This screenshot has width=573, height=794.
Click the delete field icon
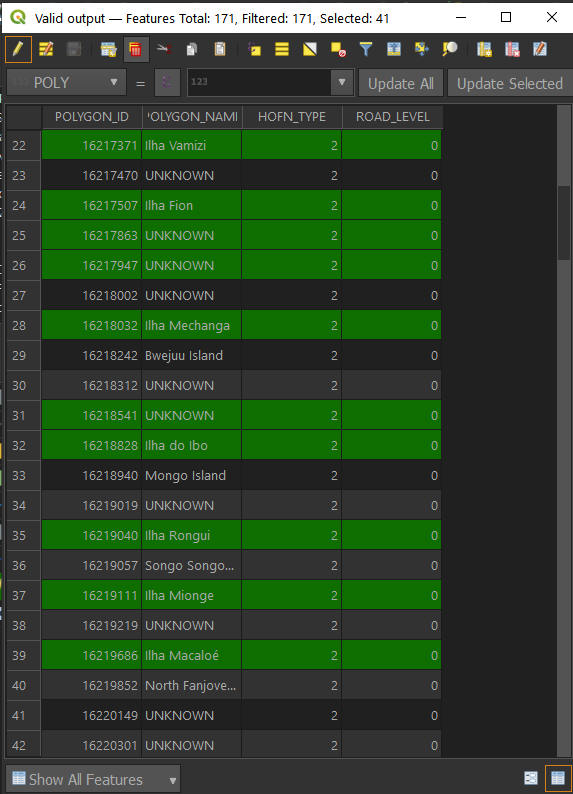point(512,50)
